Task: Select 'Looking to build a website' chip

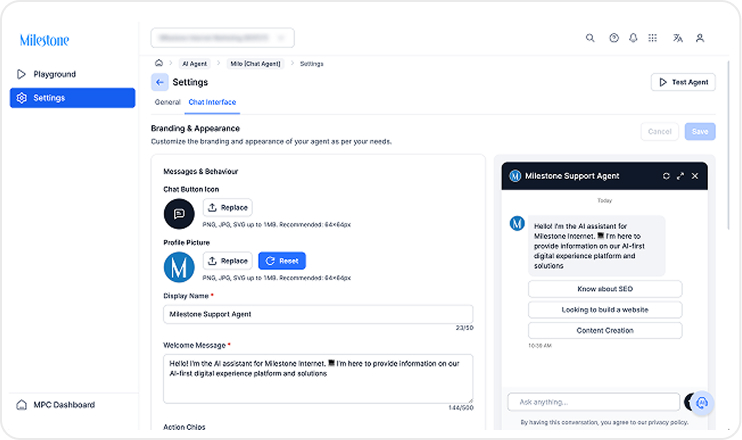Action: pos(605,310)
